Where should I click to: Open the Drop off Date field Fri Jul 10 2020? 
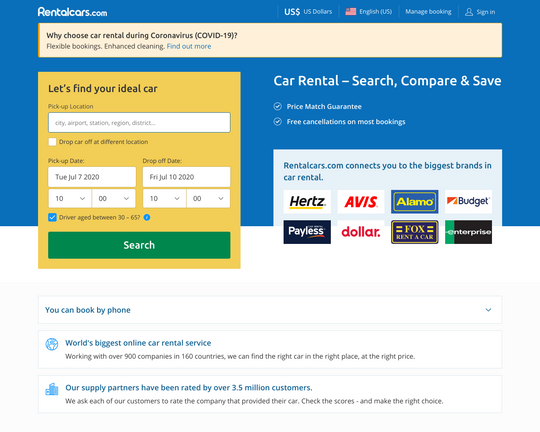186,177
